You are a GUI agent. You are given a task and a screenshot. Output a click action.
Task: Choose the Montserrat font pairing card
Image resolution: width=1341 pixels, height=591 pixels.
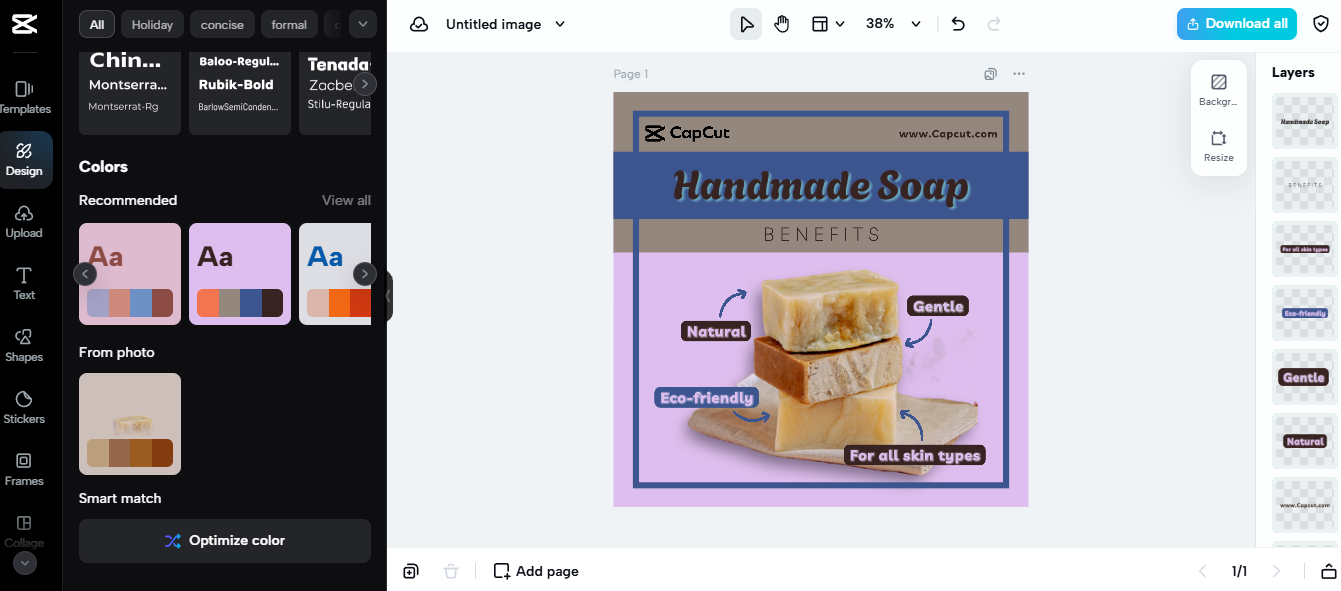click(x=130, y=93)
